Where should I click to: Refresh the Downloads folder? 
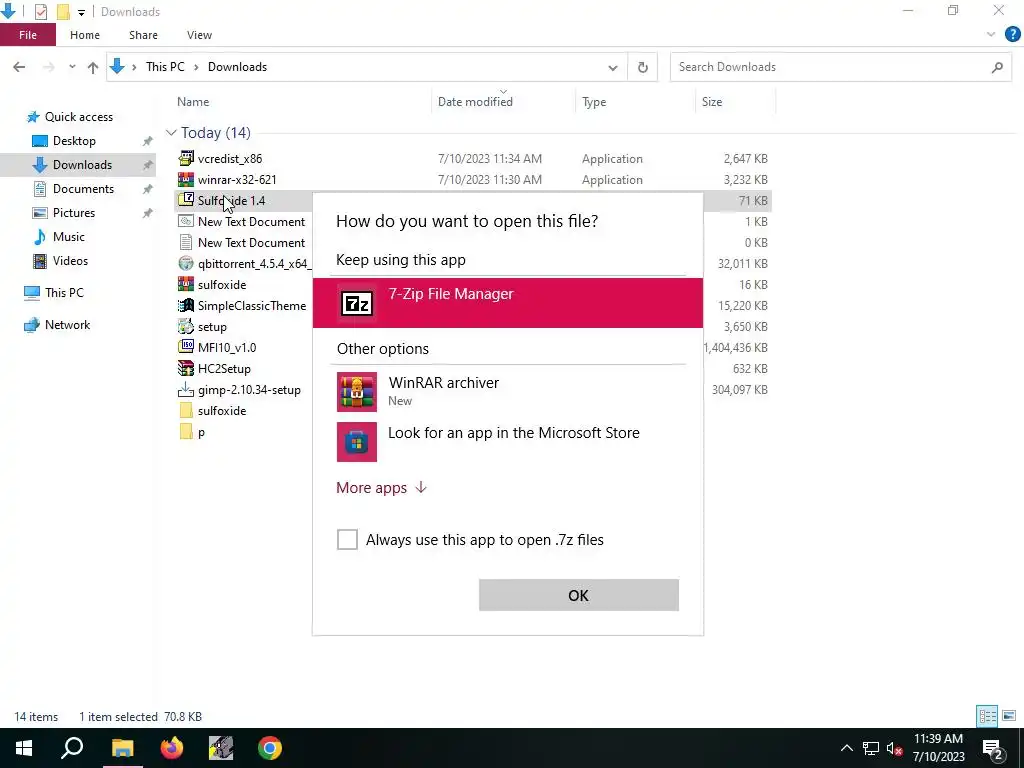[x=643, y=67]
